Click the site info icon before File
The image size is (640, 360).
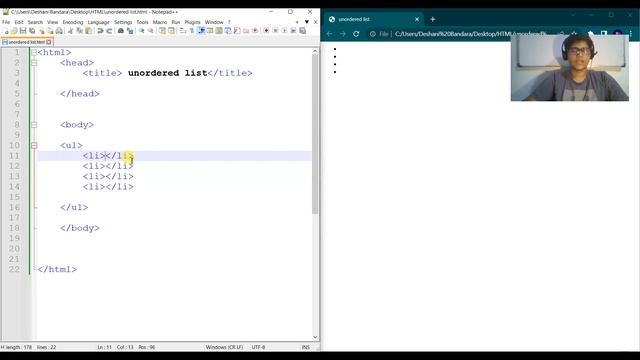[373, 34]
